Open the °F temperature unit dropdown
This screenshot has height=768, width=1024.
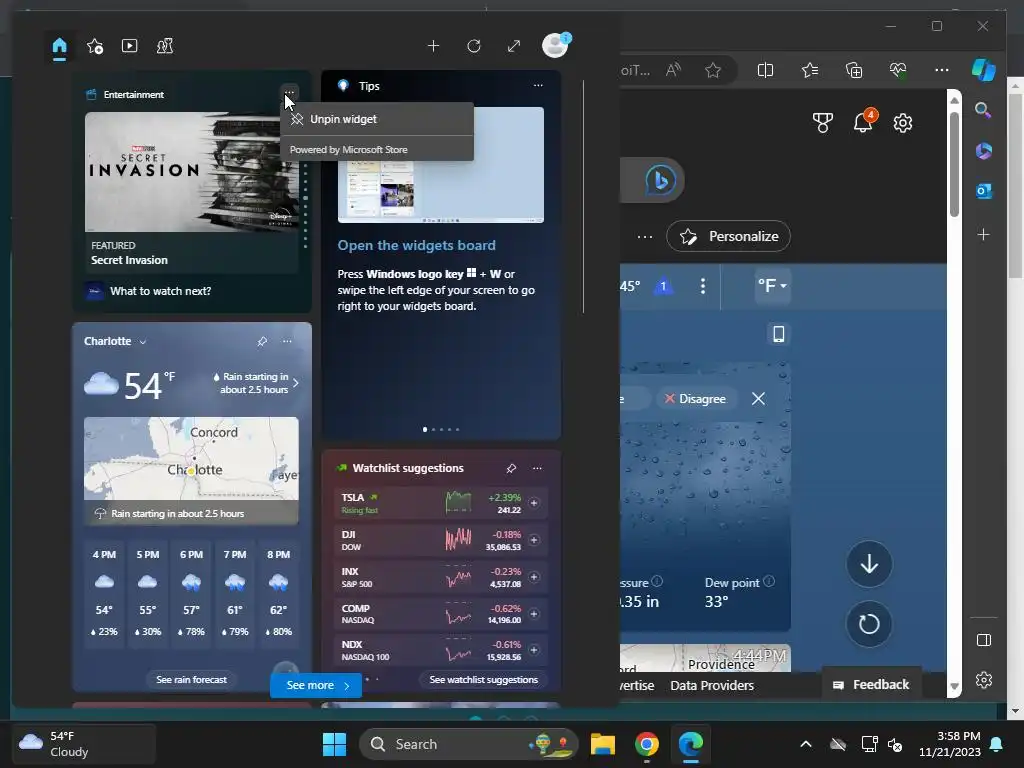pyautogui.click(x=772, y=285)
